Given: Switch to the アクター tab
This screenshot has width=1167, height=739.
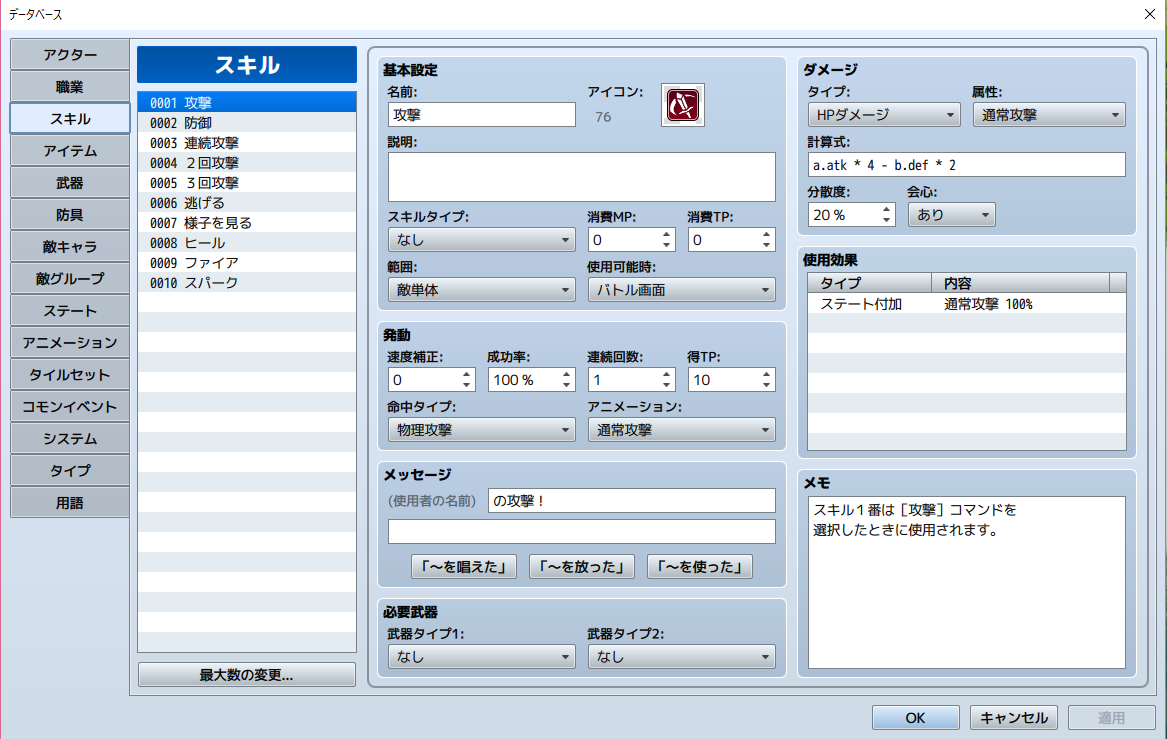Looking at the screenshot, I should click(x=70, y=54).
